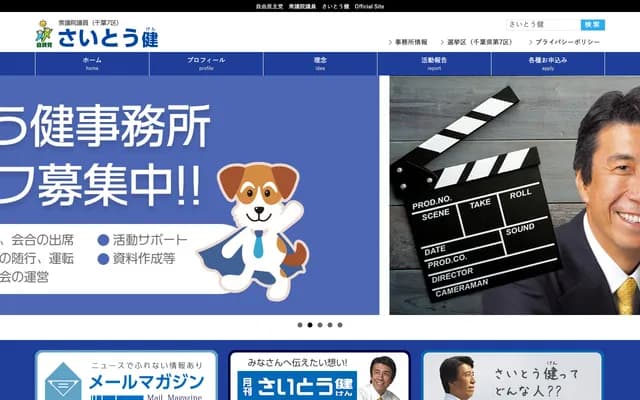Select the first carousel dot
The width and height of the screenshot is (640, 400).
coord(299,325)
